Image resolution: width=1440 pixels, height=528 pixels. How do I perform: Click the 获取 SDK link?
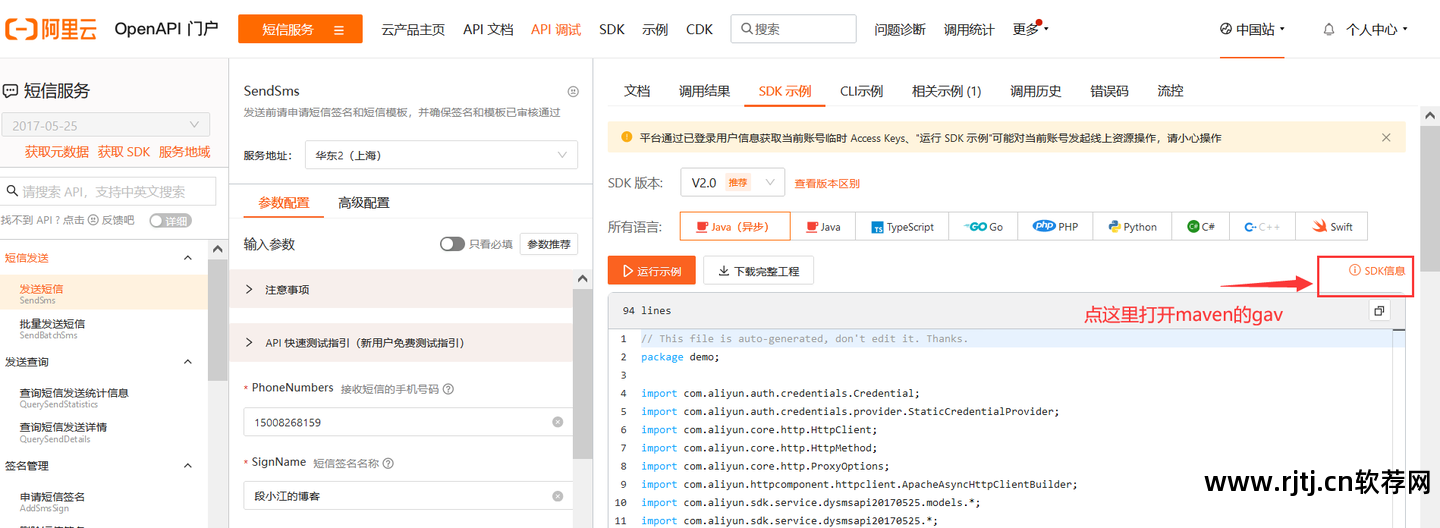[x=124, y=152]
